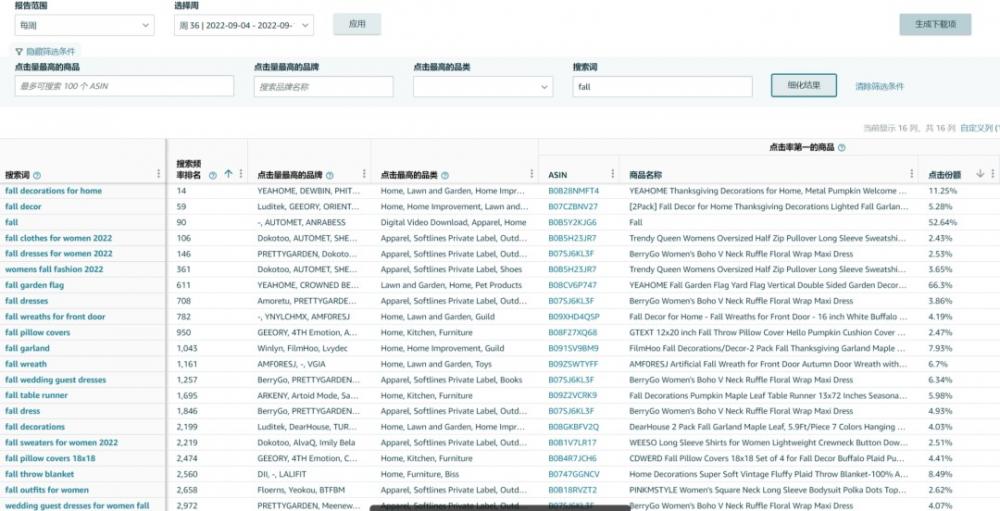Click the 52.64% click share cell
Viewport: 1000px width, 511px height.
click(x=943, y=223)
